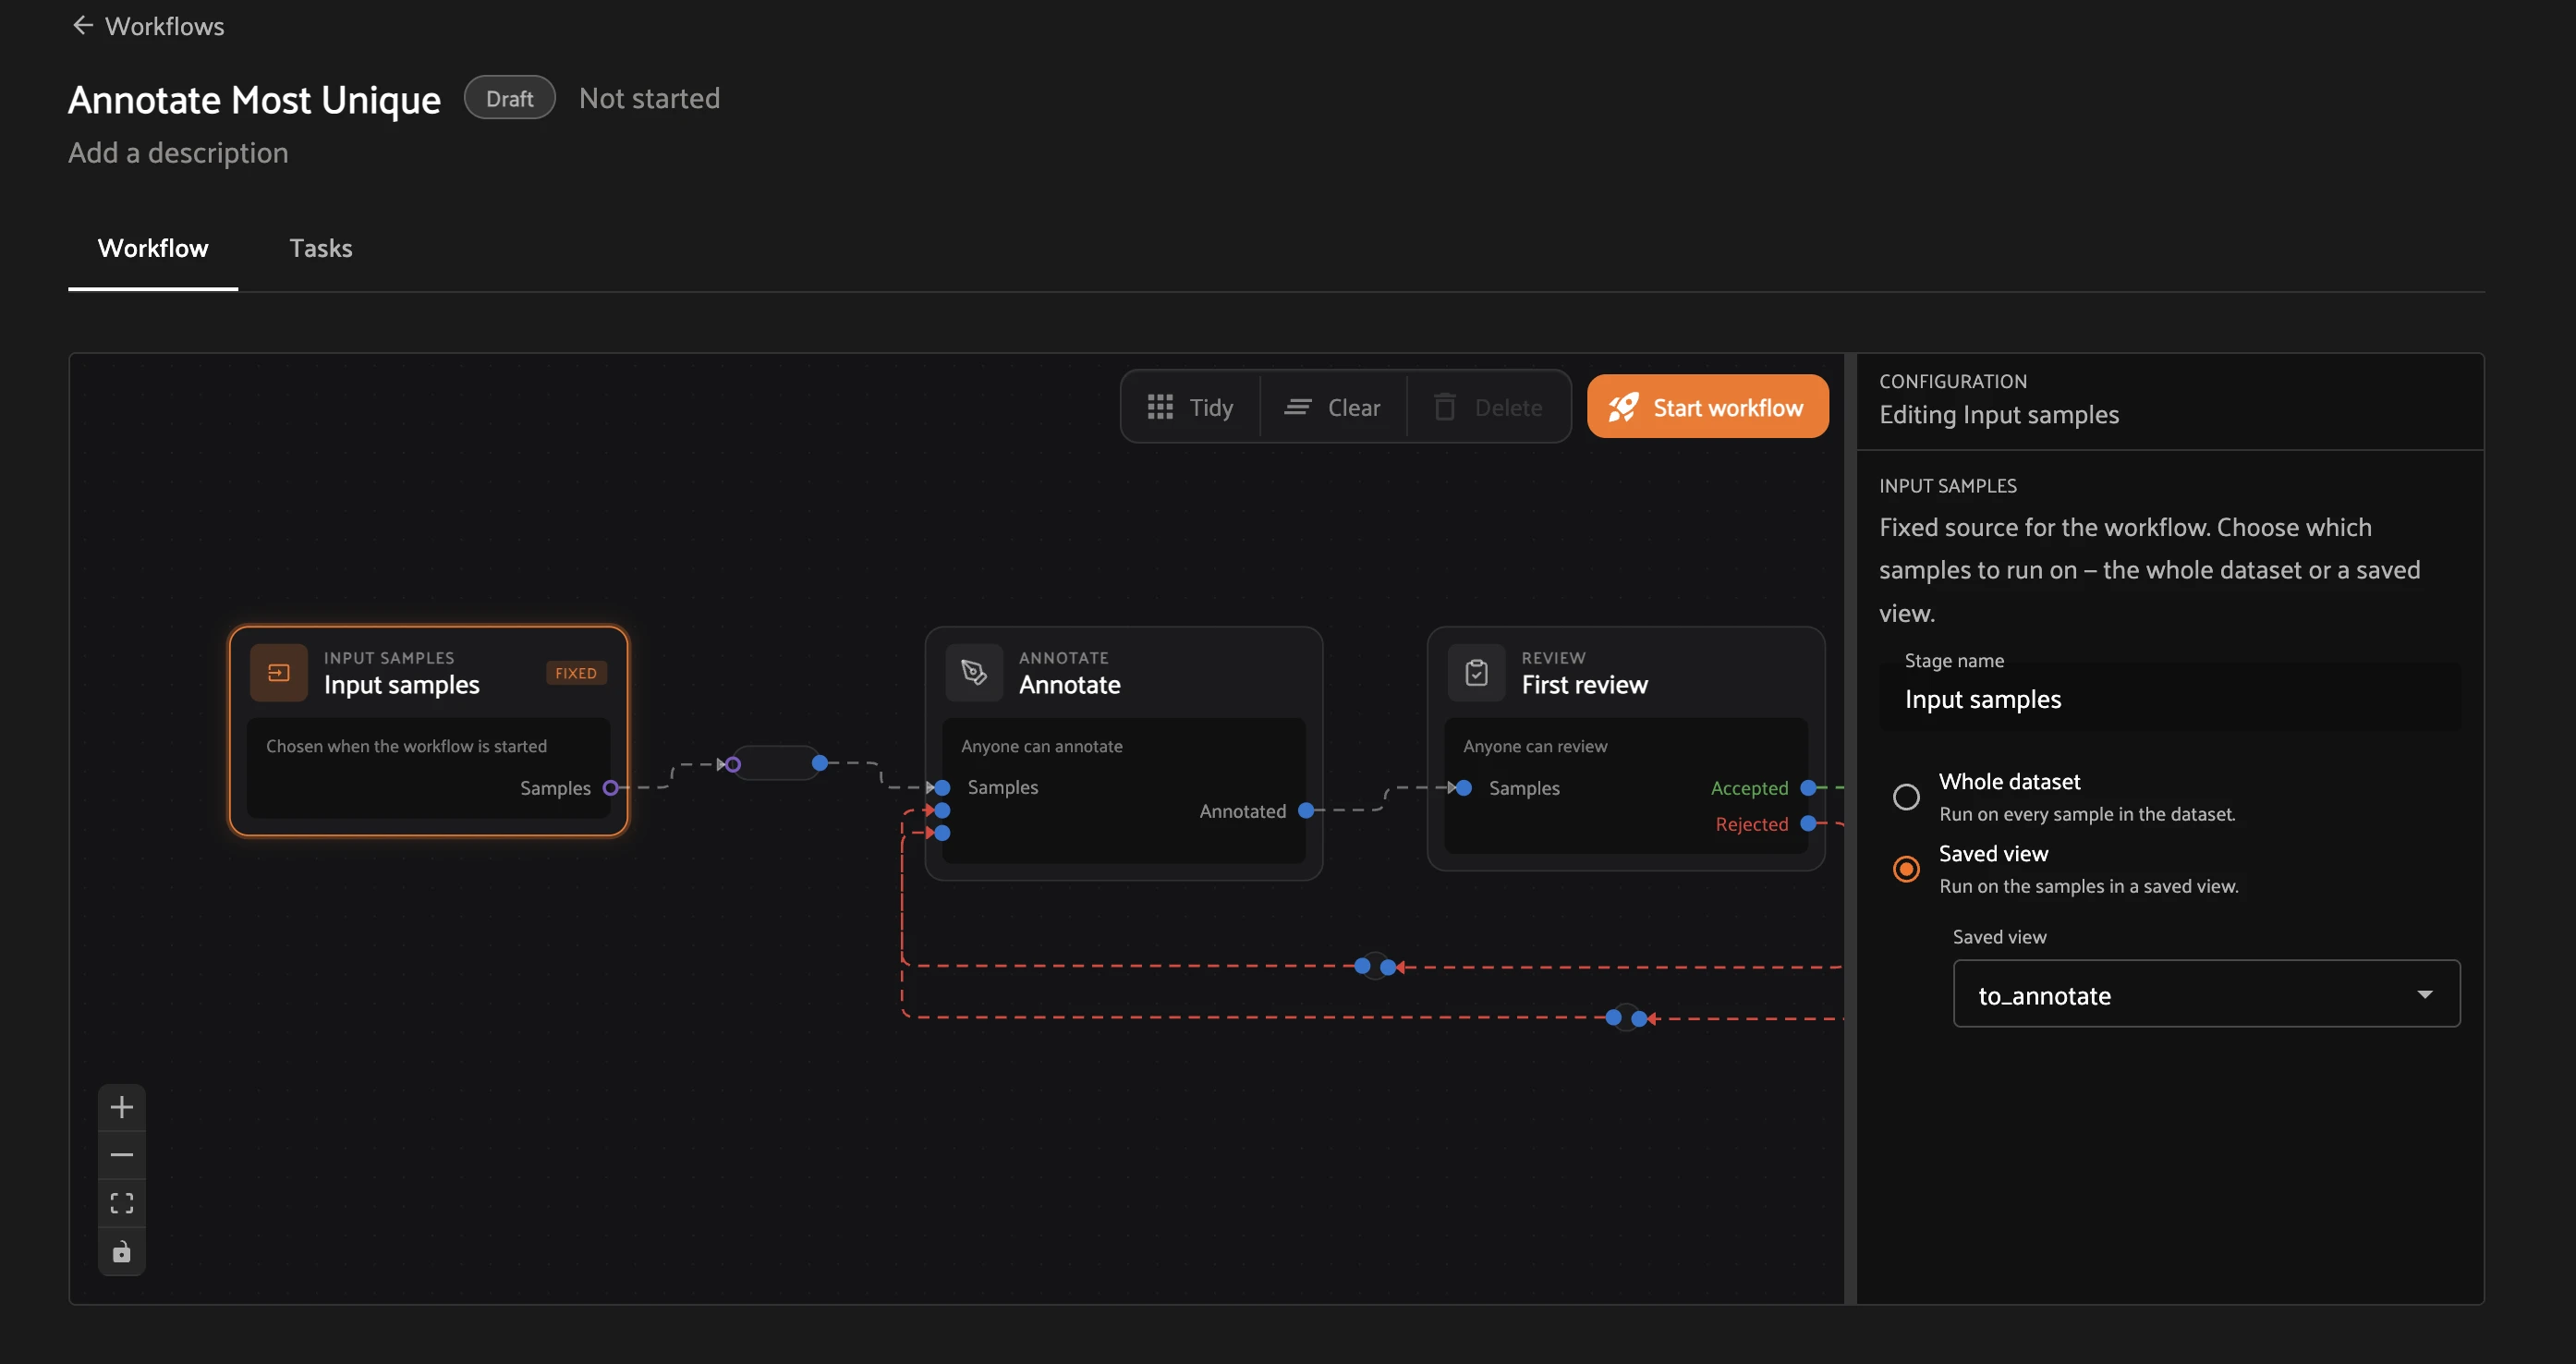Open the Saved view dropdown showing to_annotate
Screen dimensions: 2576x1364
pyautogui.click(x=2206, y=994)
